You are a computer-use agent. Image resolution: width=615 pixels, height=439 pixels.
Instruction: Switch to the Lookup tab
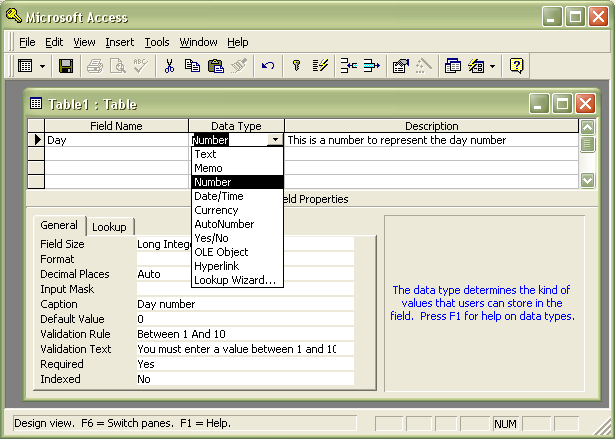click(x=109, y=227)
